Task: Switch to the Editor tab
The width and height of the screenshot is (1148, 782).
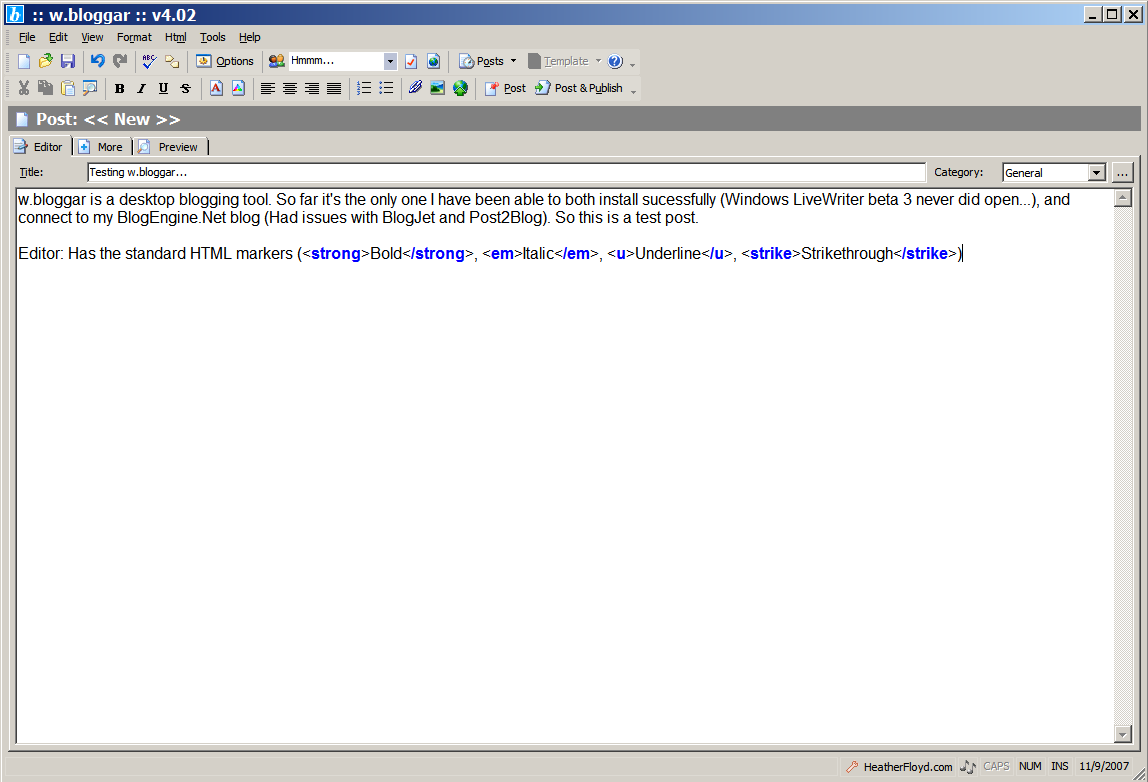Action: point(41,146)
